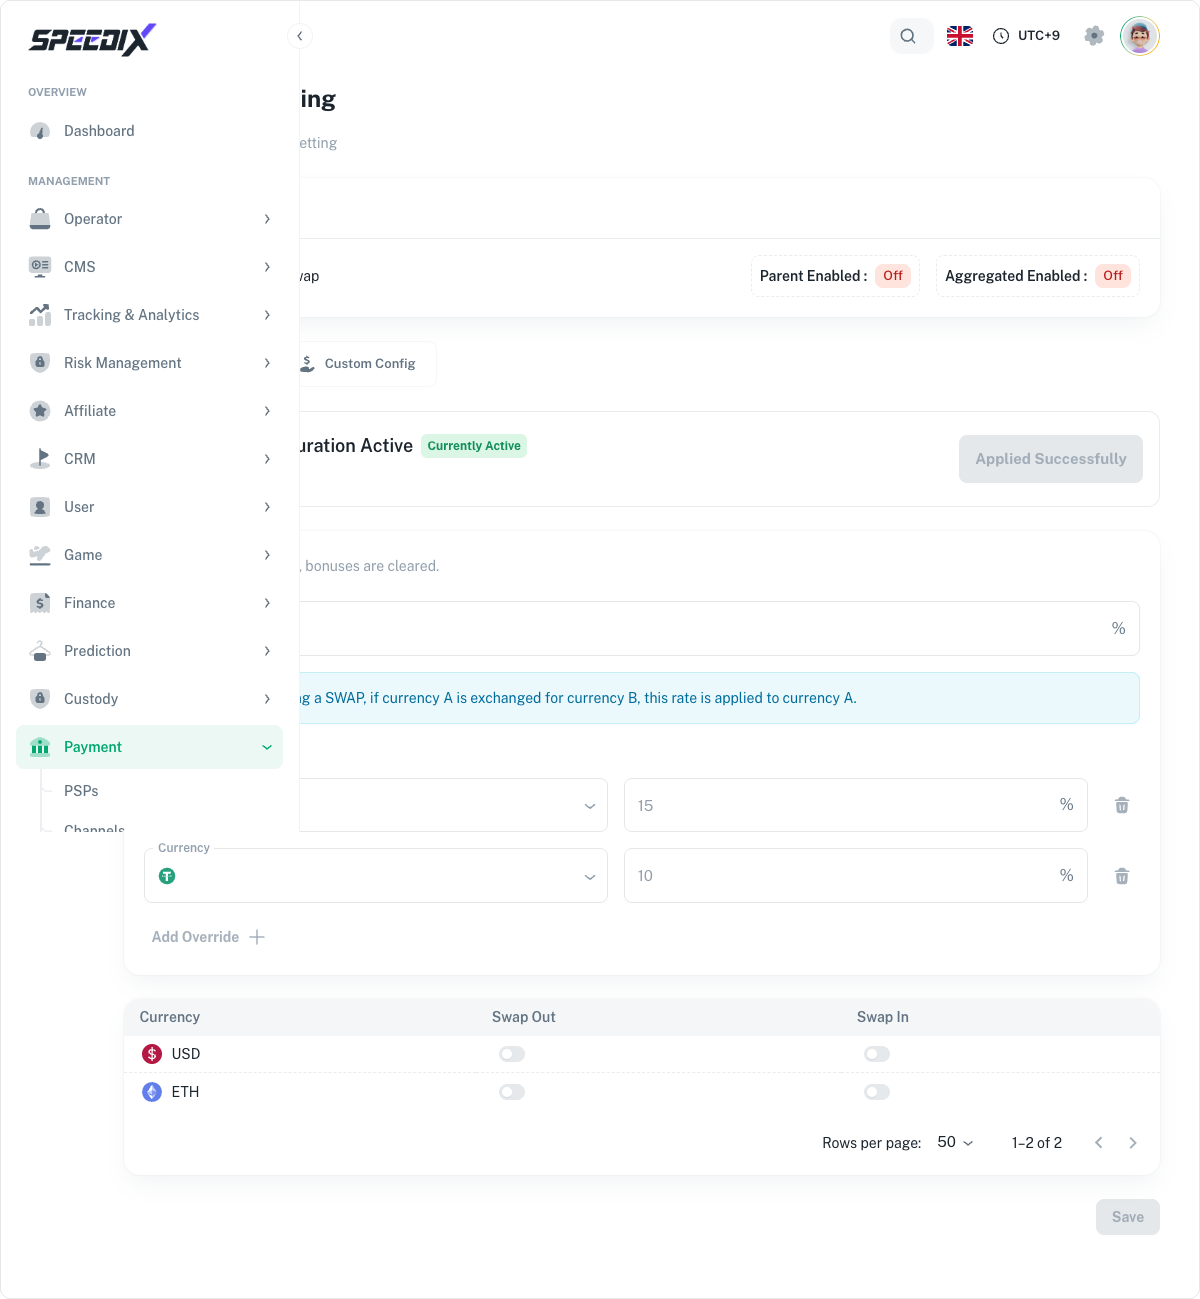Toggle Swap In for USD
Screen dimensions: 1200x1299
(x=877, y=1054)
